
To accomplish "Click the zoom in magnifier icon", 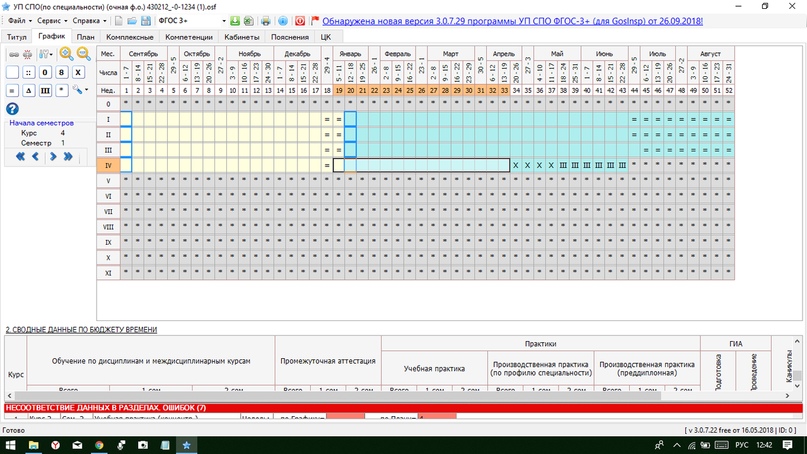I will click(66, 54).
